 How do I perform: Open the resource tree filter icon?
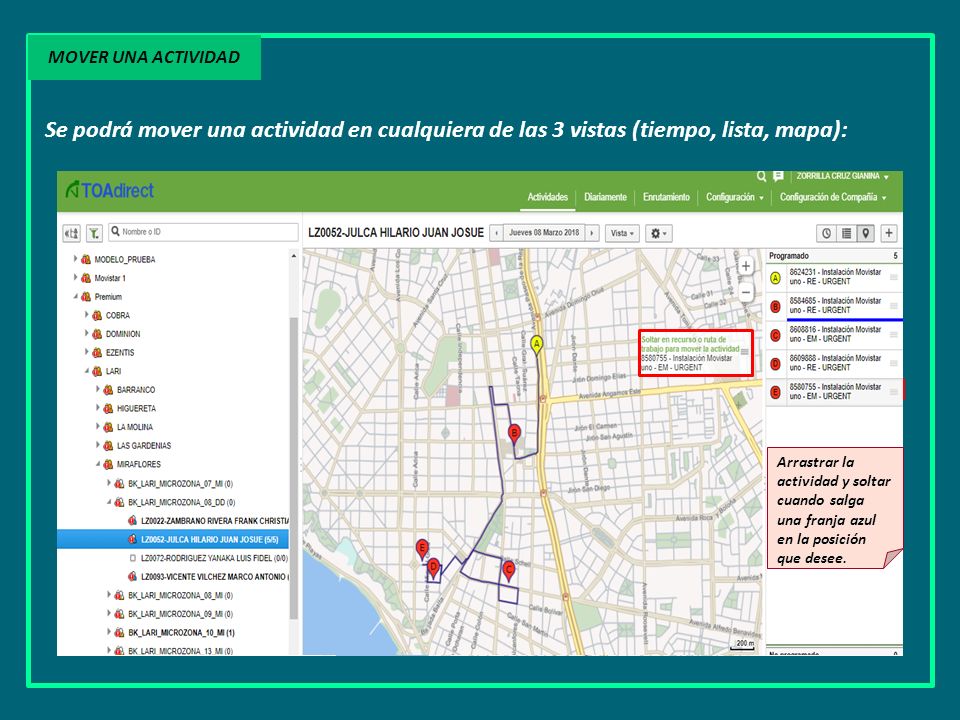pos(94,233)
